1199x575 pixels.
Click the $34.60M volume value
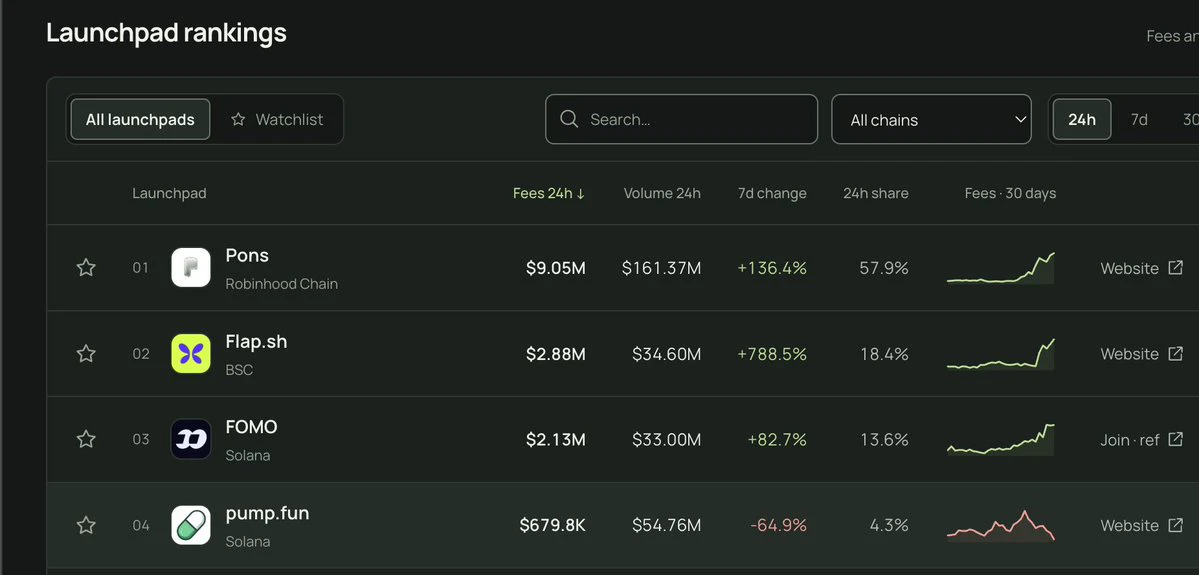coord(667,354)
